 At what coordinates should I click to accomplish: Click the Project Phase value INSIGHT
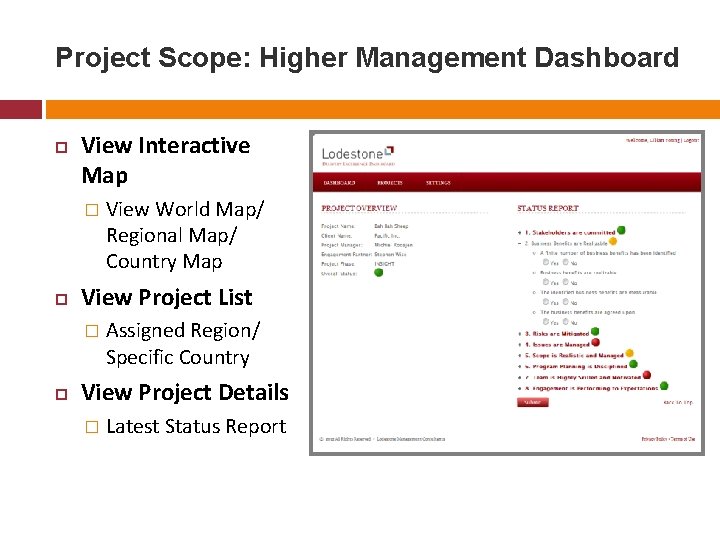tap(384, 264)
